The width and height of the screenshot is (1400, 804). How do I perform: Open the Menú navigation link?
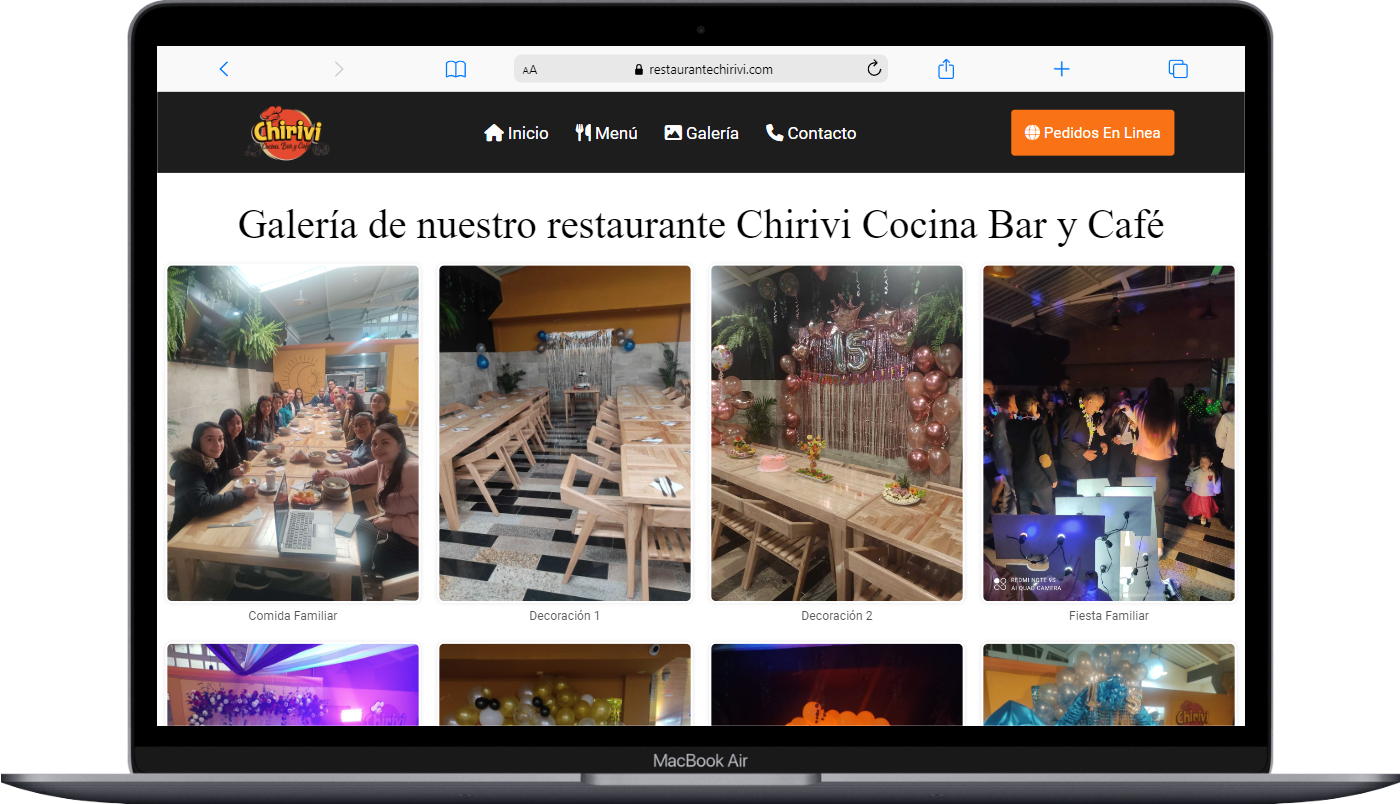point(606,133)
